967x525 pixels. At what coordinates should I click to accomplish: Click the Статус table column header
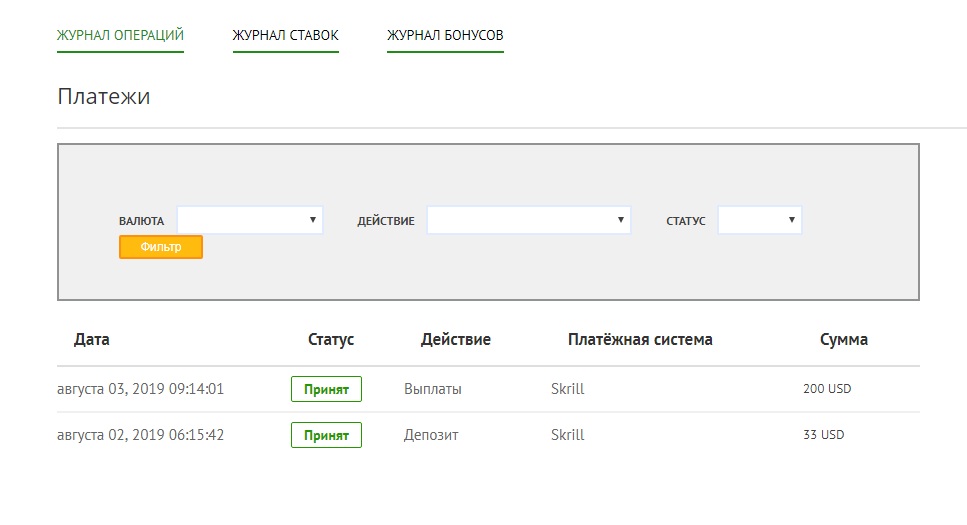coord(331,340)
